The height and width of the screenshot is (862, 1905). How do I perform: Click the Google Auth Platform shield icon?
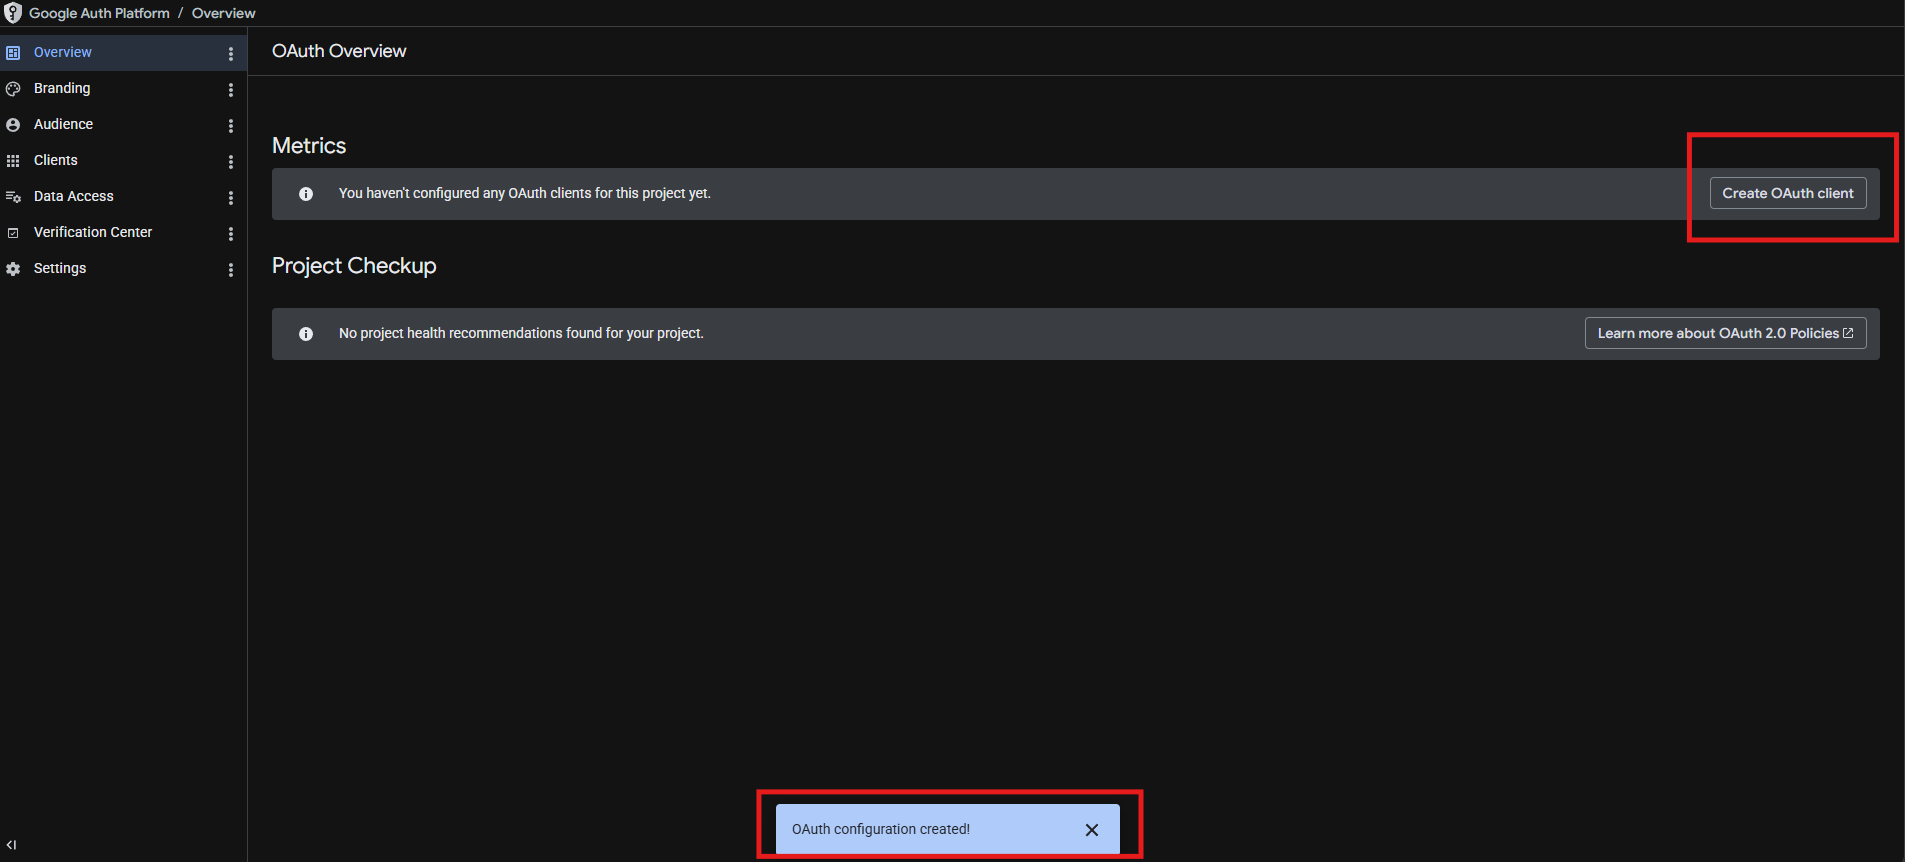pos(13,13)
